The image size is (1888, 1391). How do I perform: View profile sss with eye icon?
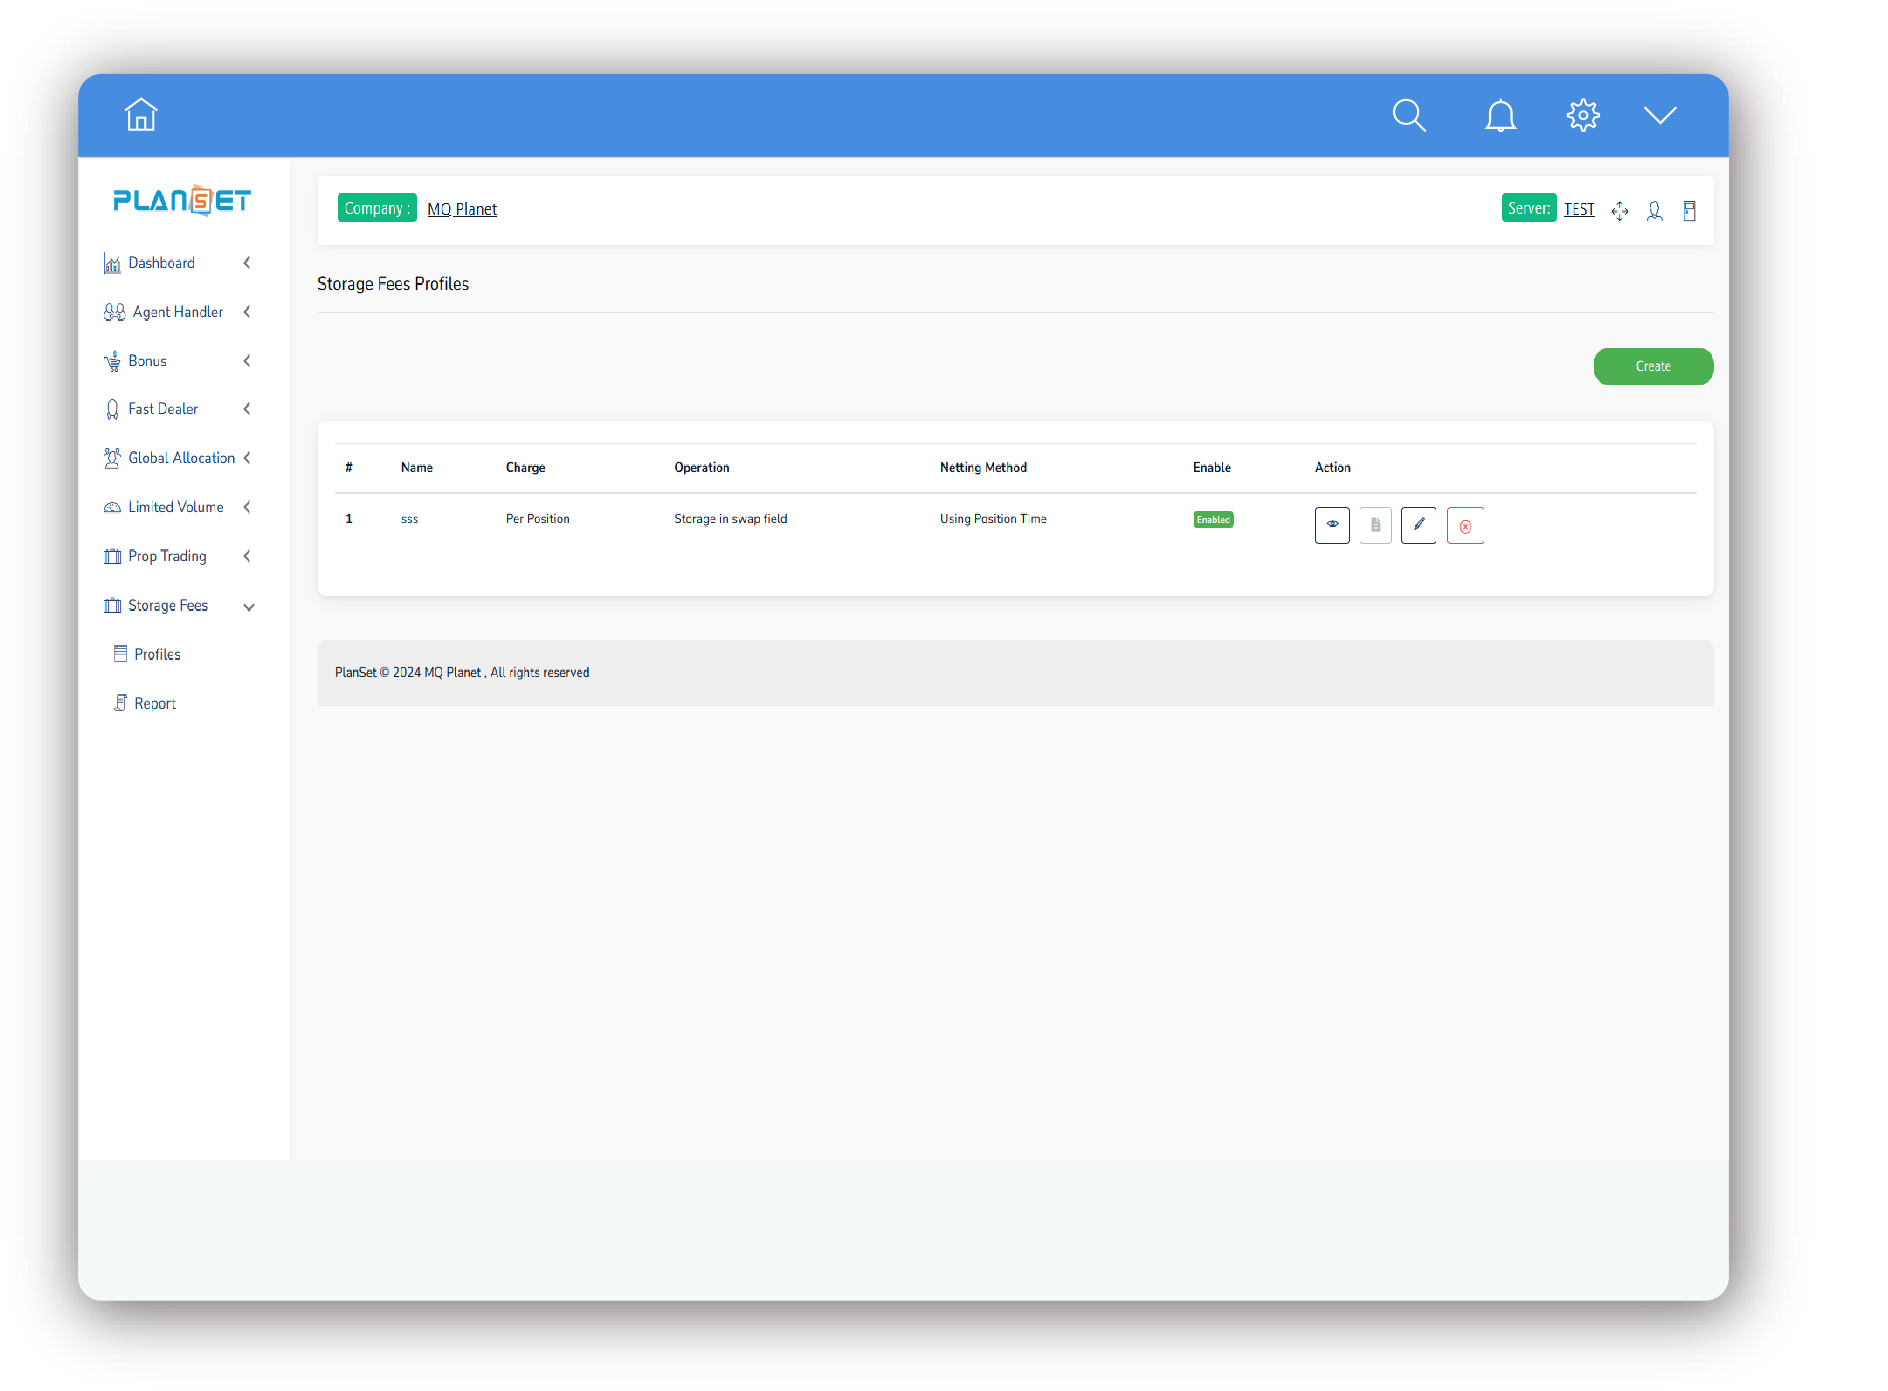pos(1332,525)
